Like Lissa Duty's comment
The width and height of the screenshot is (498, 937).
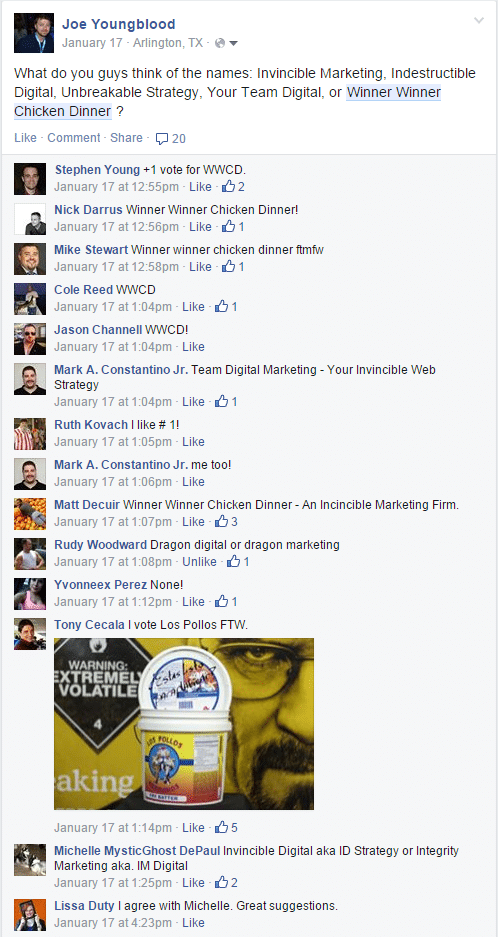193,923
